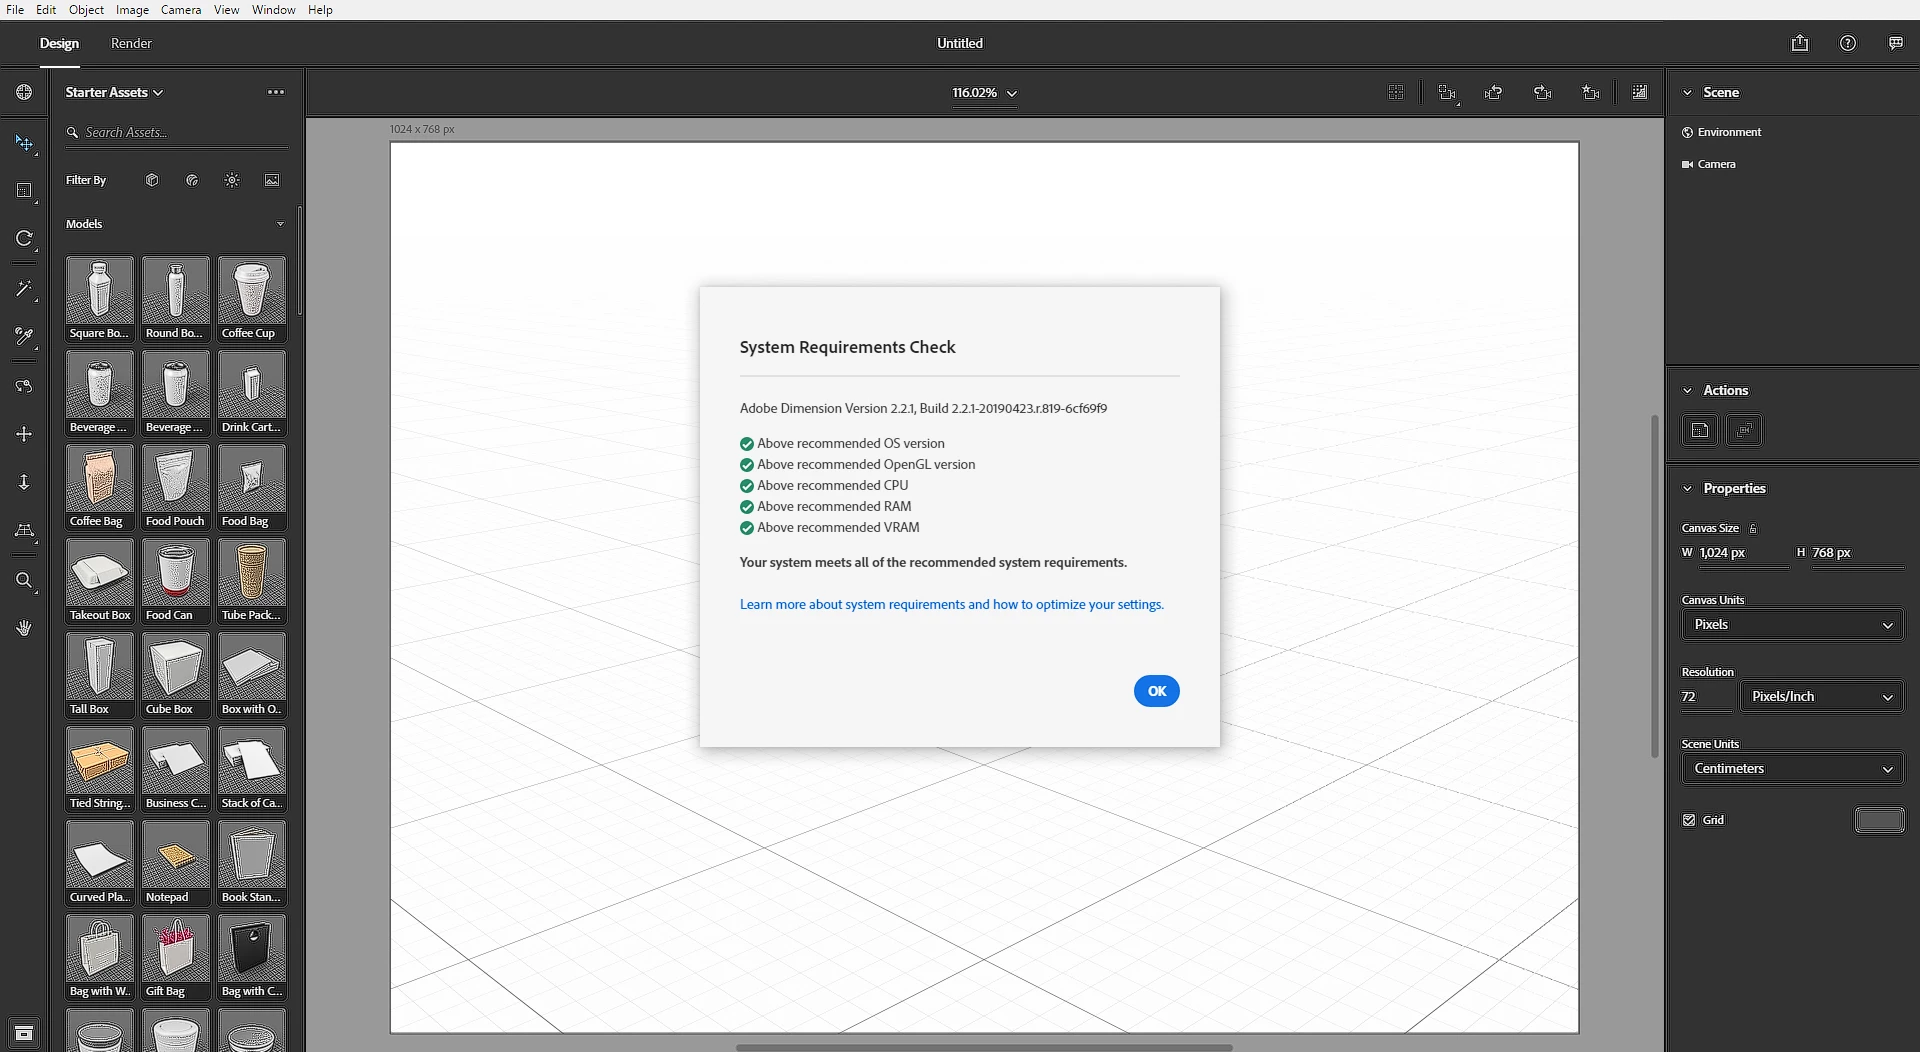Select the Hand tool
The image size is (1920, 1052).
click(x=24, y=628)
